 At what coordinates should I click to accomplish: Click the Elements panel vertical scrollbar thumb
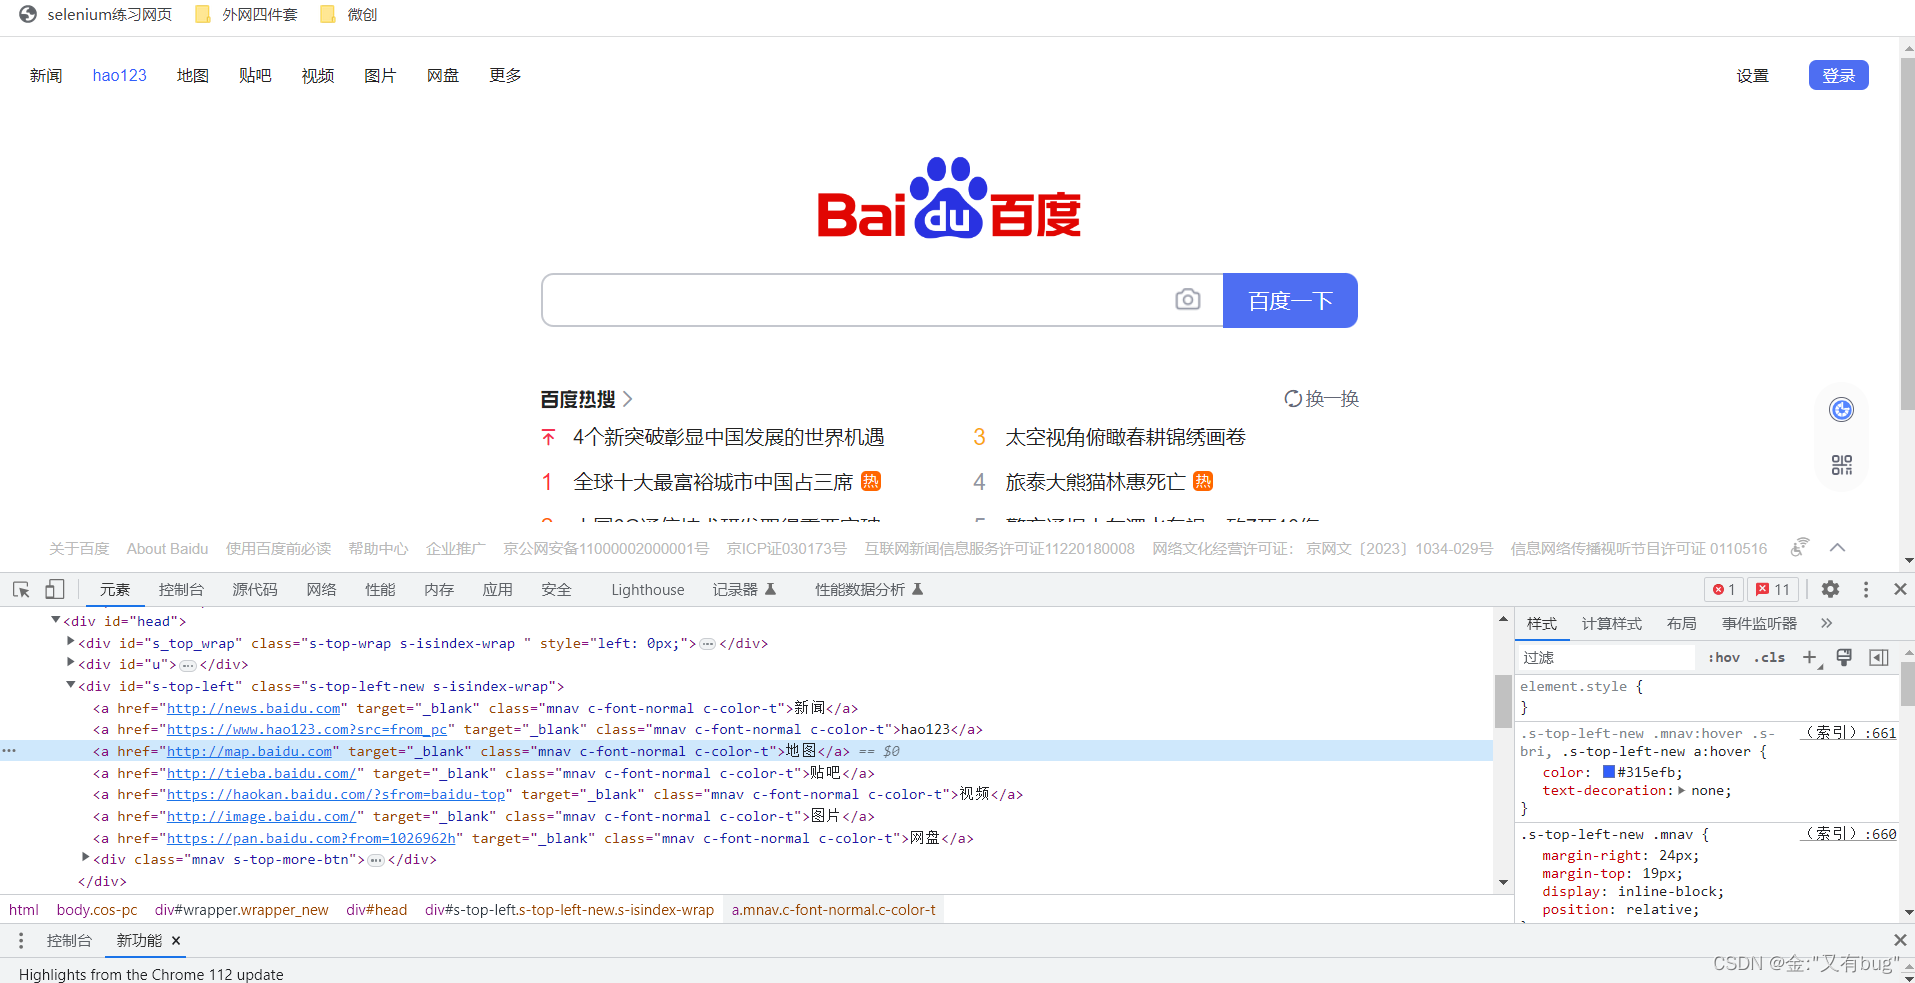[x=1503, y=702]
